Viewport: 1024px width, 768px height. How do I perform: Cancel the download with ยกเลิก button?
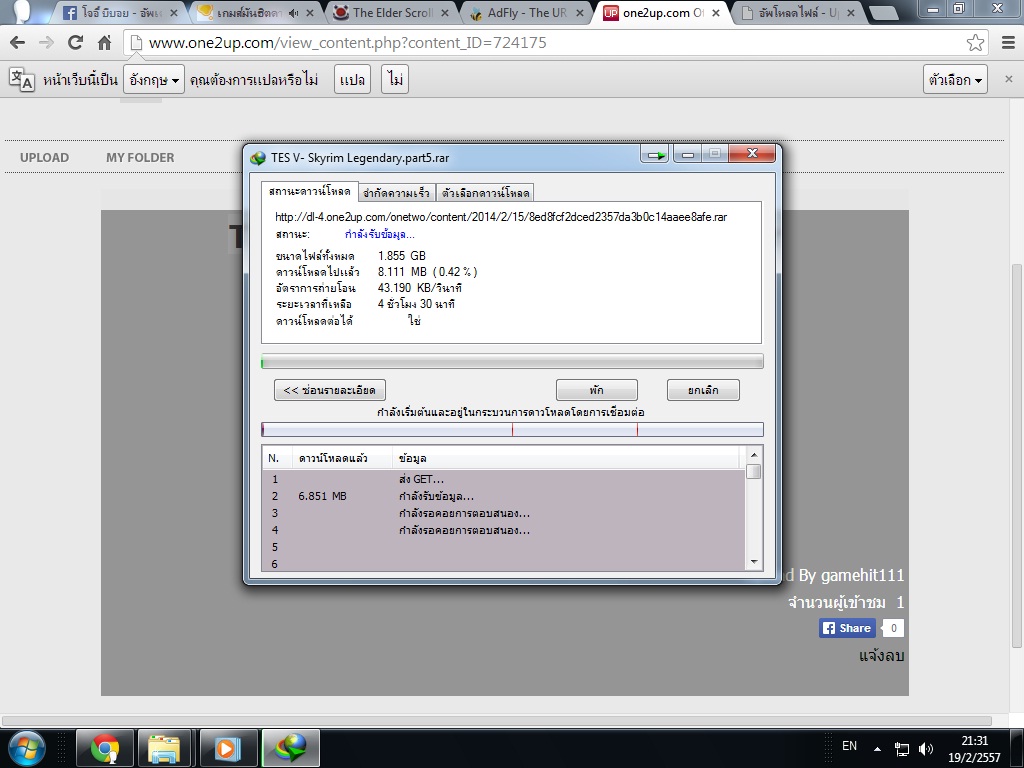coord(703,390)
